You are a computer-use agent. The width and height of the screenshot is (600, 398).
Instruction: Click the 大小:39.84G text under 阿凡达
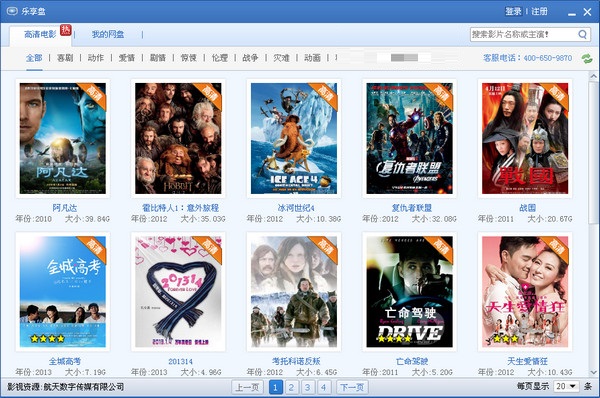(87, 219)
